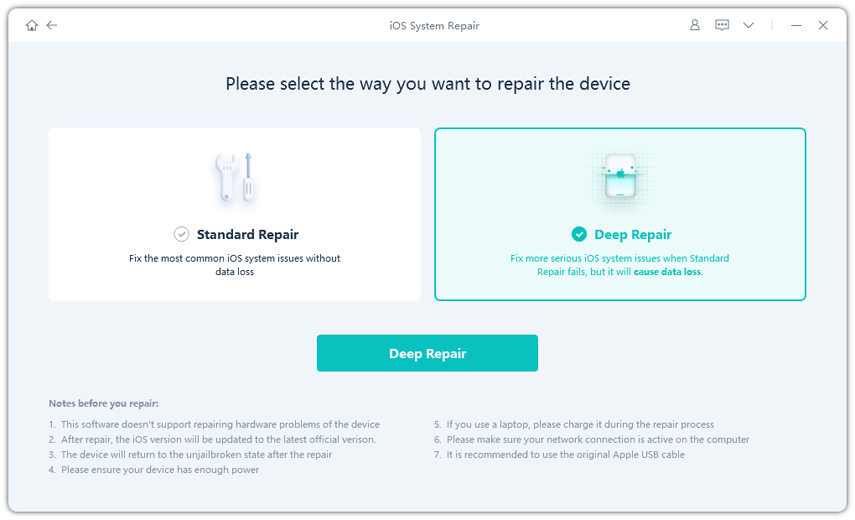Minimize the iOS System Repair window
855x520 pixels.
click(796, 25)
